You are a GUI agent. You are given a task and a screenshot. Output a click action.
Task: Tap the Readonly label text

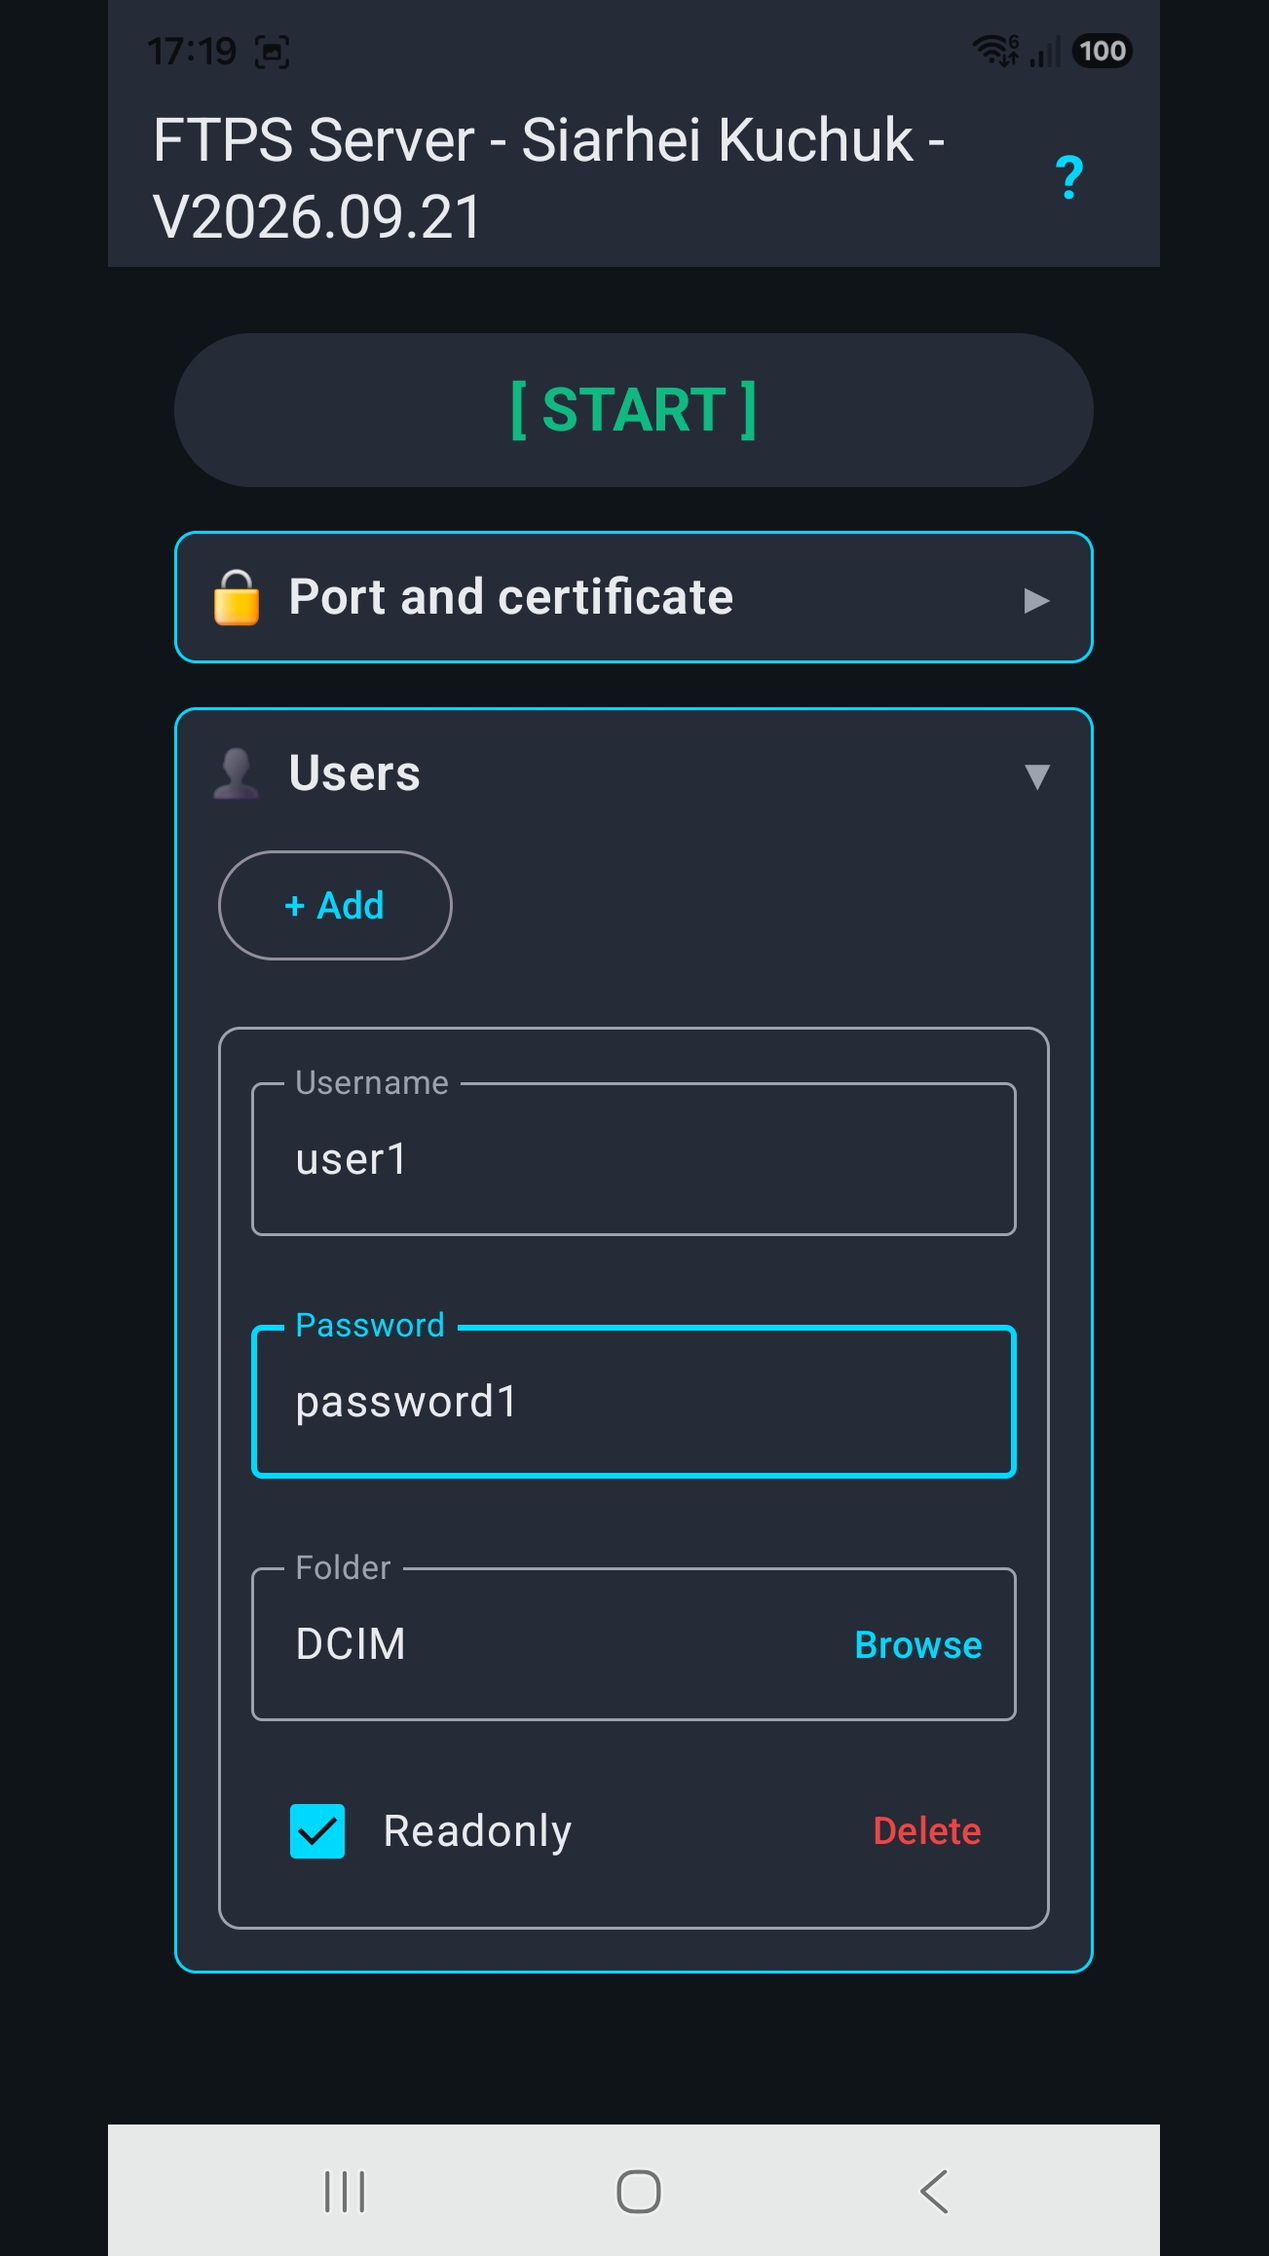pyautogui.click(x=477, y=1831)
